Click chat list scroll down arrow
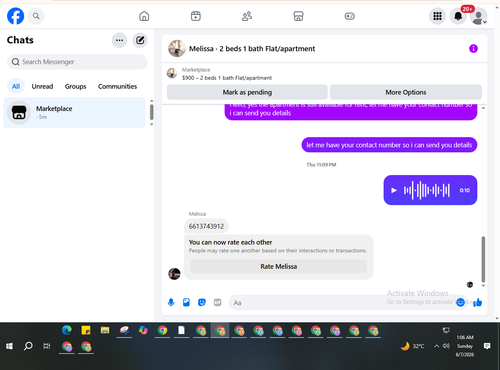This screenshot has height=370, width=500. coord(152,125)
